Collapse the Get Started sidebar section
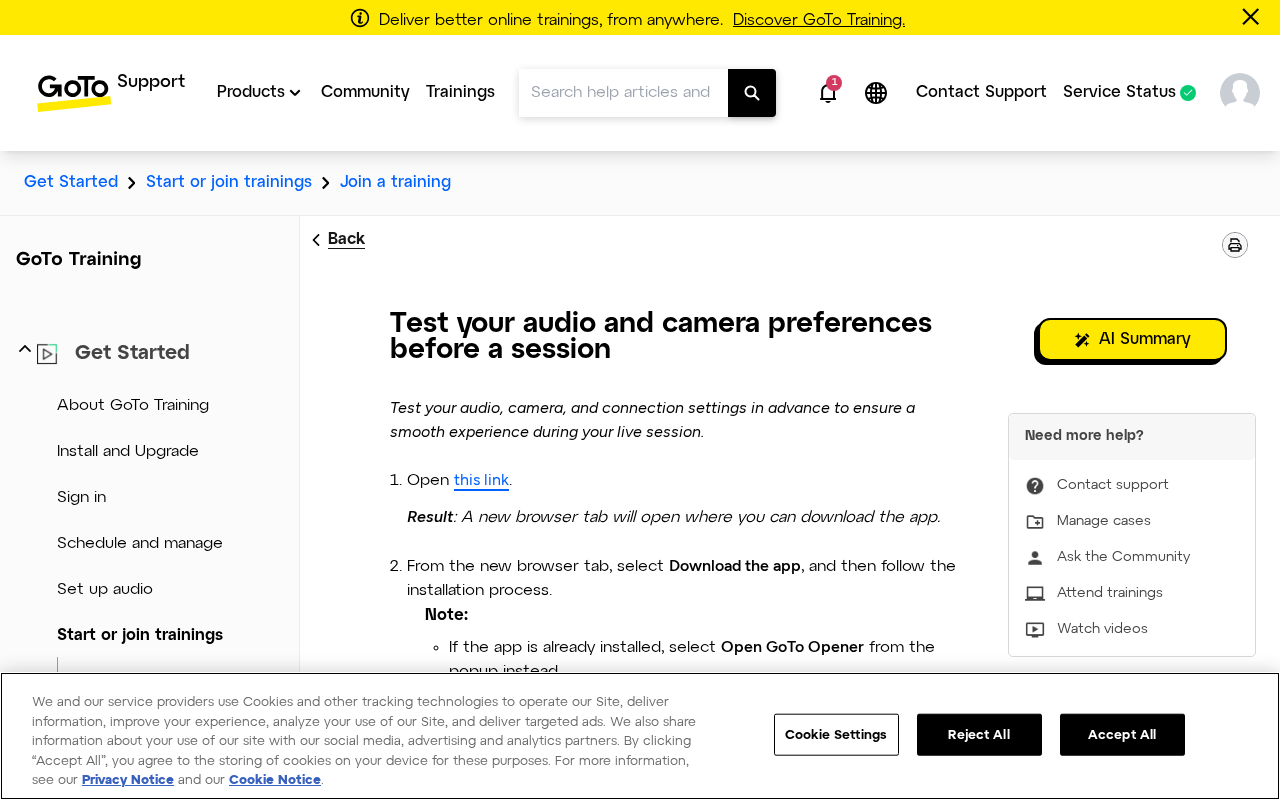The width and height of the screenshot is (1280, 800). 25,349
